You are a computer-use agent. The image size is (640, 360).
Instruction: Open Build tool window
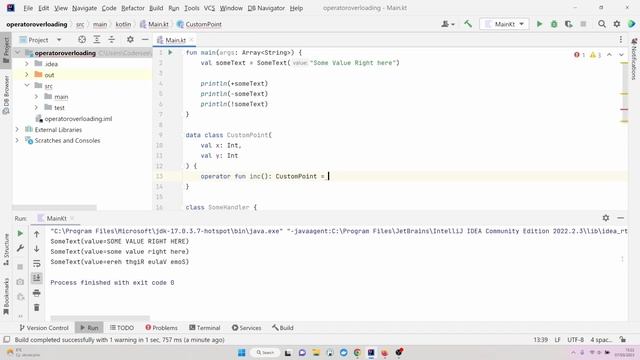pyautogui.click(x=283, y=328)
